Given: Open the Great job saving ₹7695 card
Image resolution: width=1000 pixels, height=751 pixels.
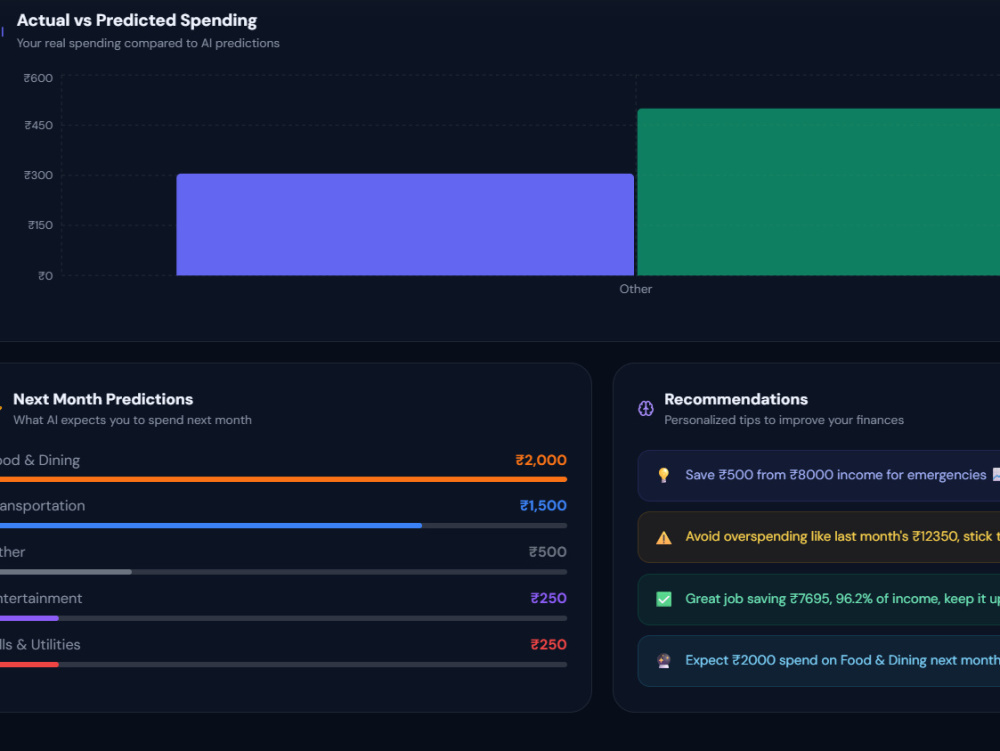Looking at the screenshot, I should click(819, 599).
